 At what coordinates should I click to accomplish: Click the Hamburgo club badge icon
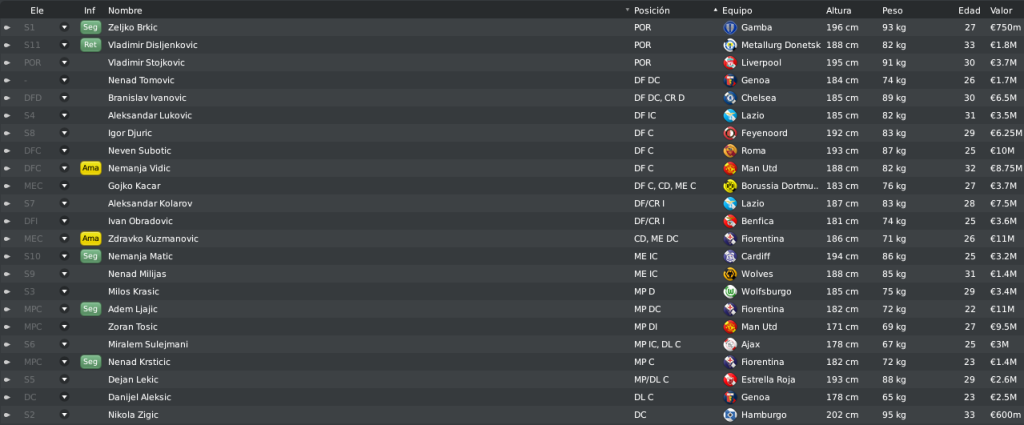coord(729,415)
